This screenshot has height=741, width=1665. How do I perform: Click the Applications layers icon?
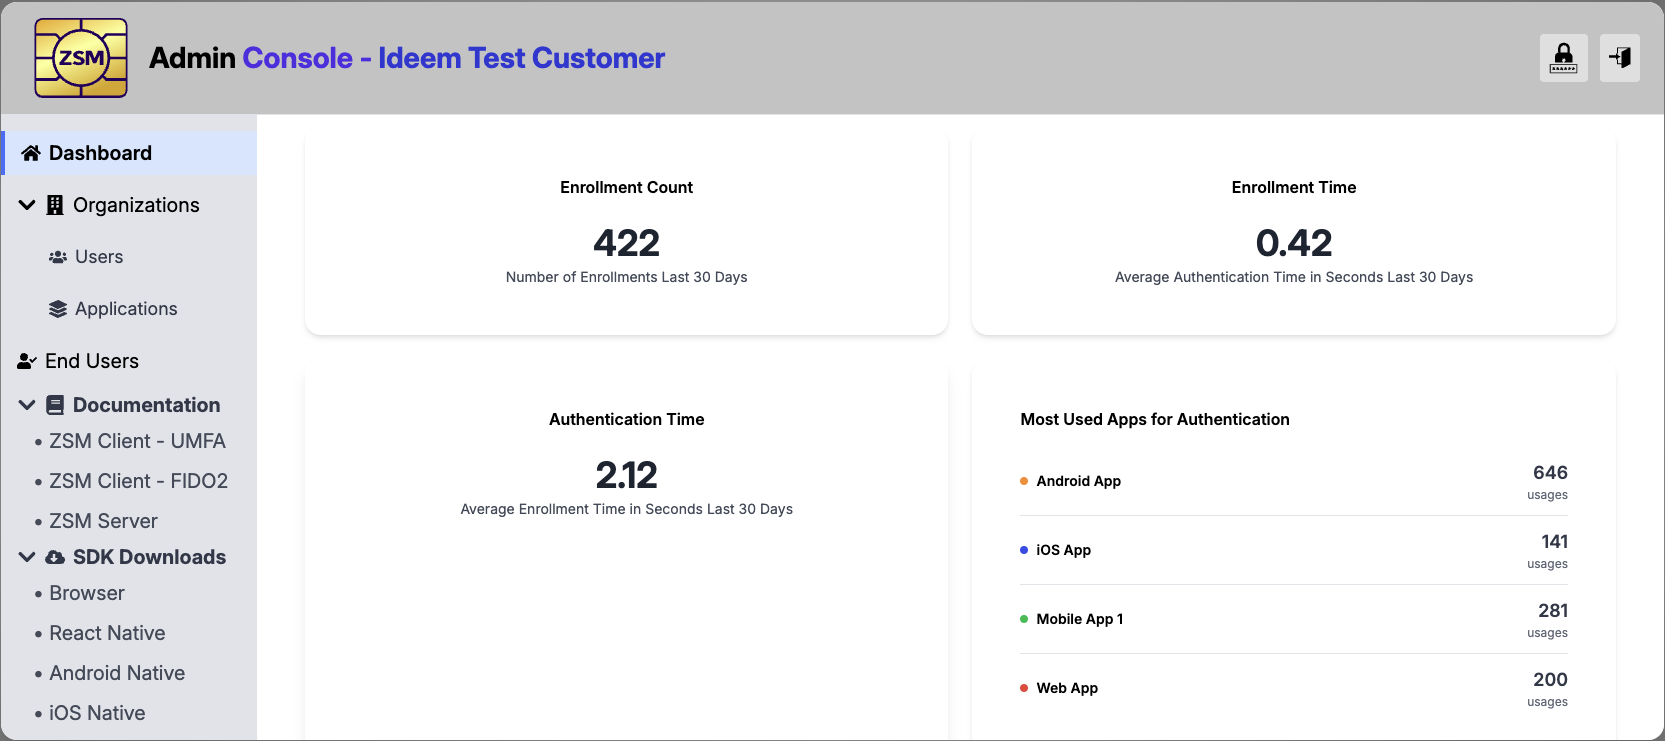pyautogui.click(x=58, y=309)
